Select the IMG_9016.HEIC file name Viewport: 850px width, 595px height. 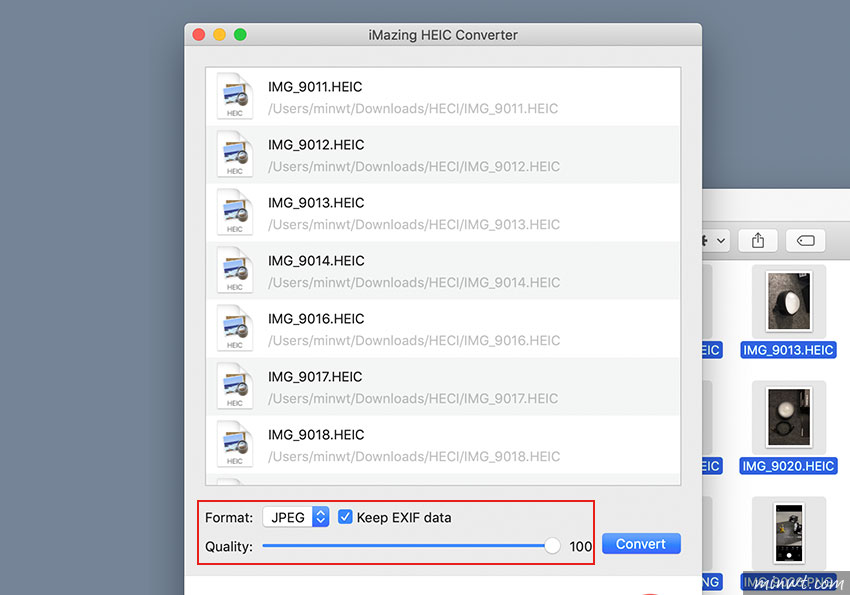click(x=316, y=319)
